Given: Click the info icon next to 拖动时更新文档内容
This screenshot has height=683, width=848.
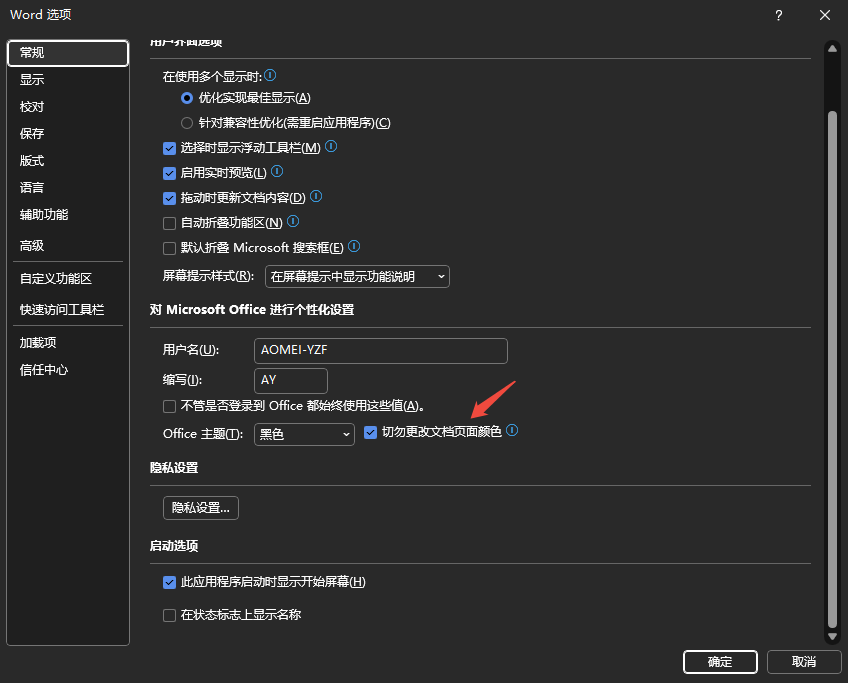Looking at the screenshot, I should click(x=315, y=197).
